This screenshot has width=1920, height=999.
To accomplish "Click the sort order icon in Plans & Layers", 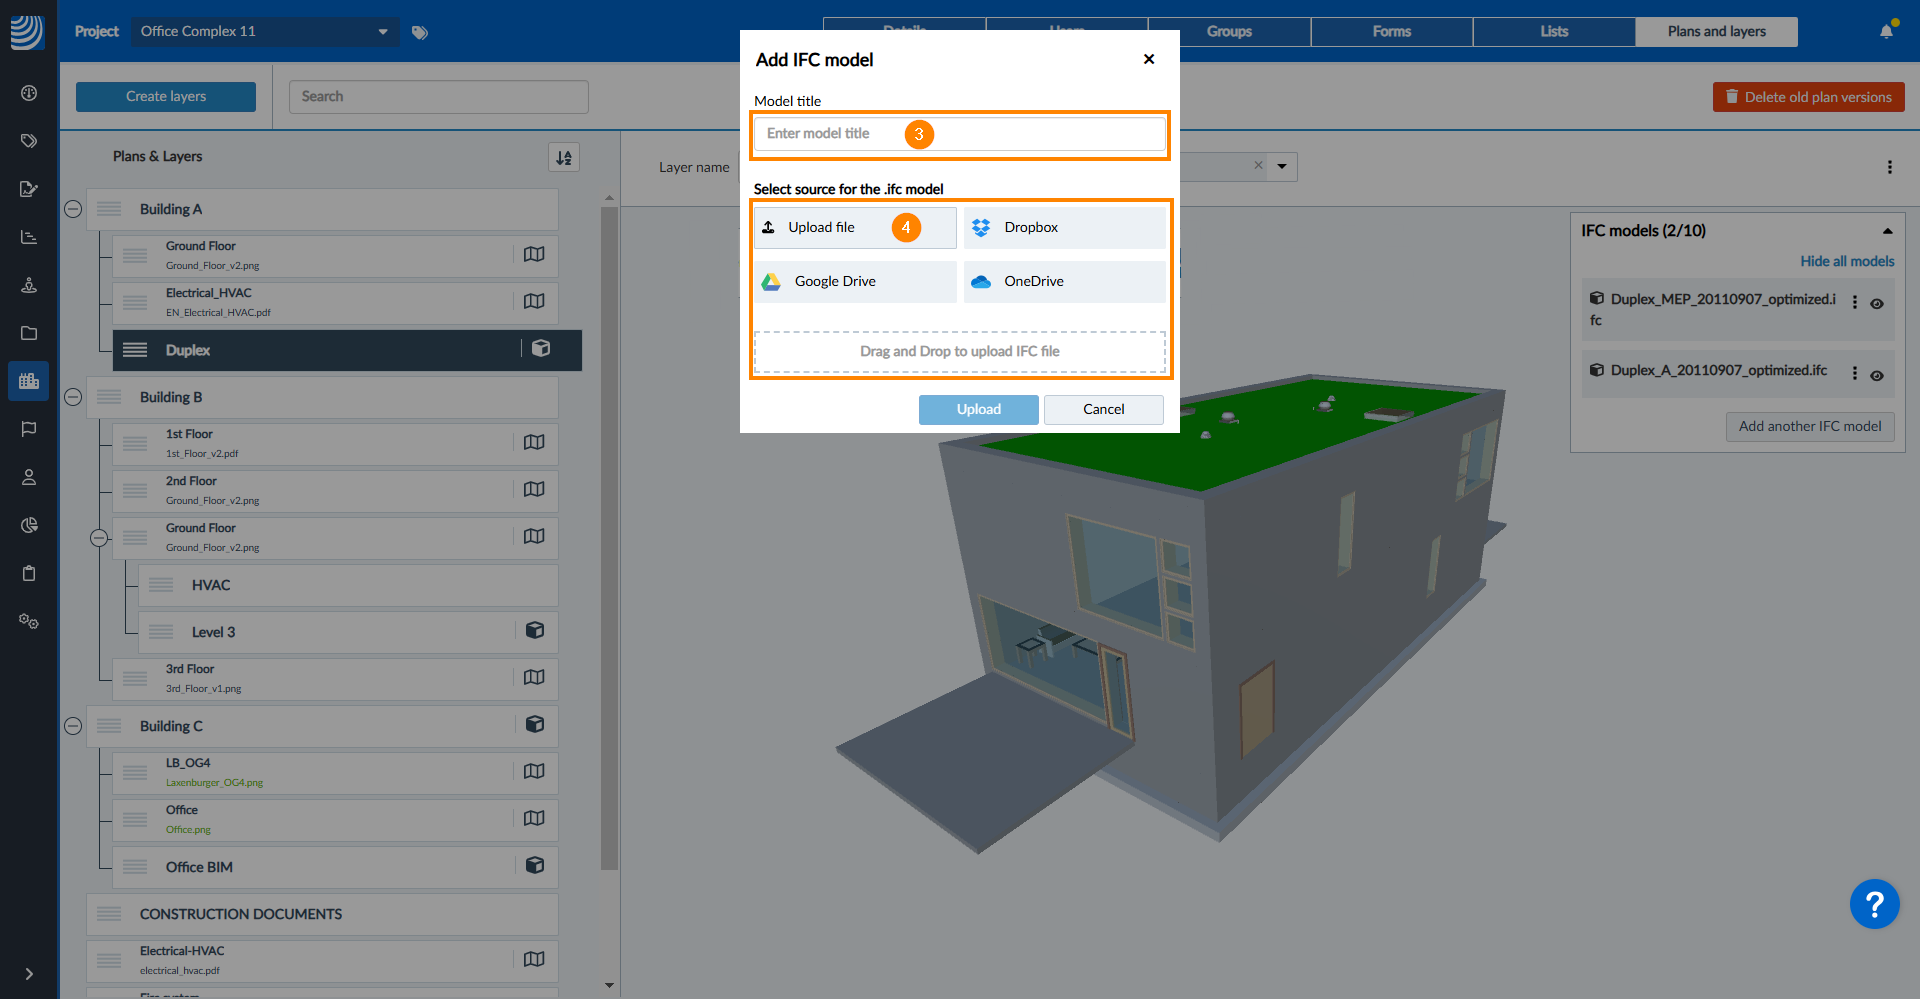I will [564, 157].
